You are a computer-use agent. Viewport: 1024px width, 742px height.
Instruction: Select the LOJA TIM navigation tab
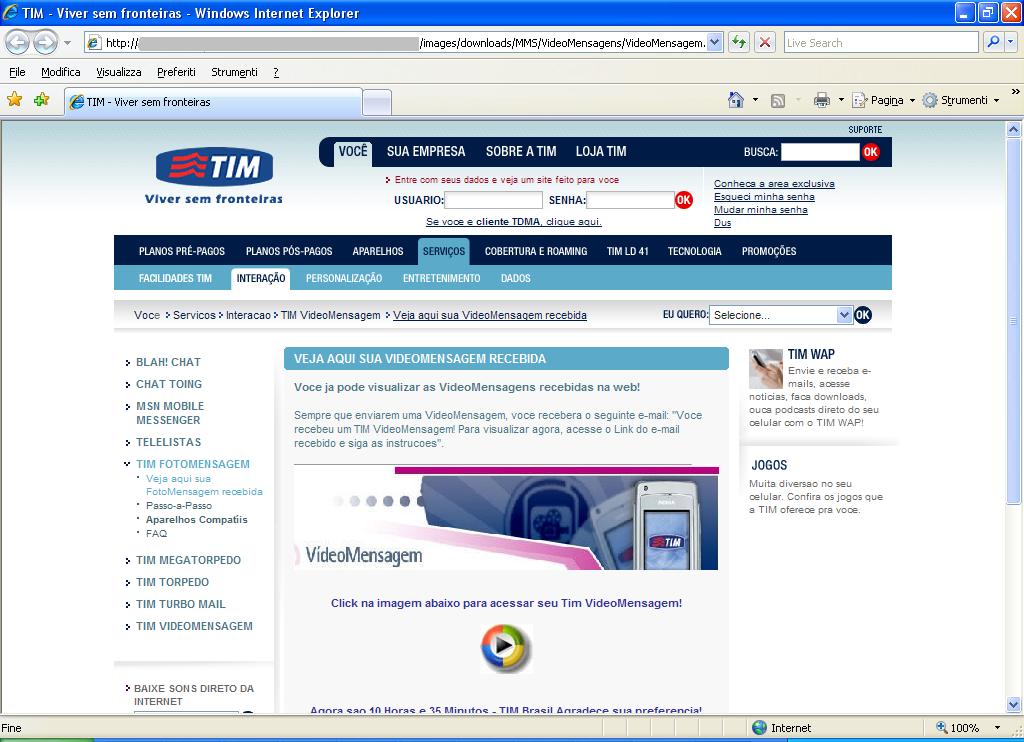[x=601, y=152]
